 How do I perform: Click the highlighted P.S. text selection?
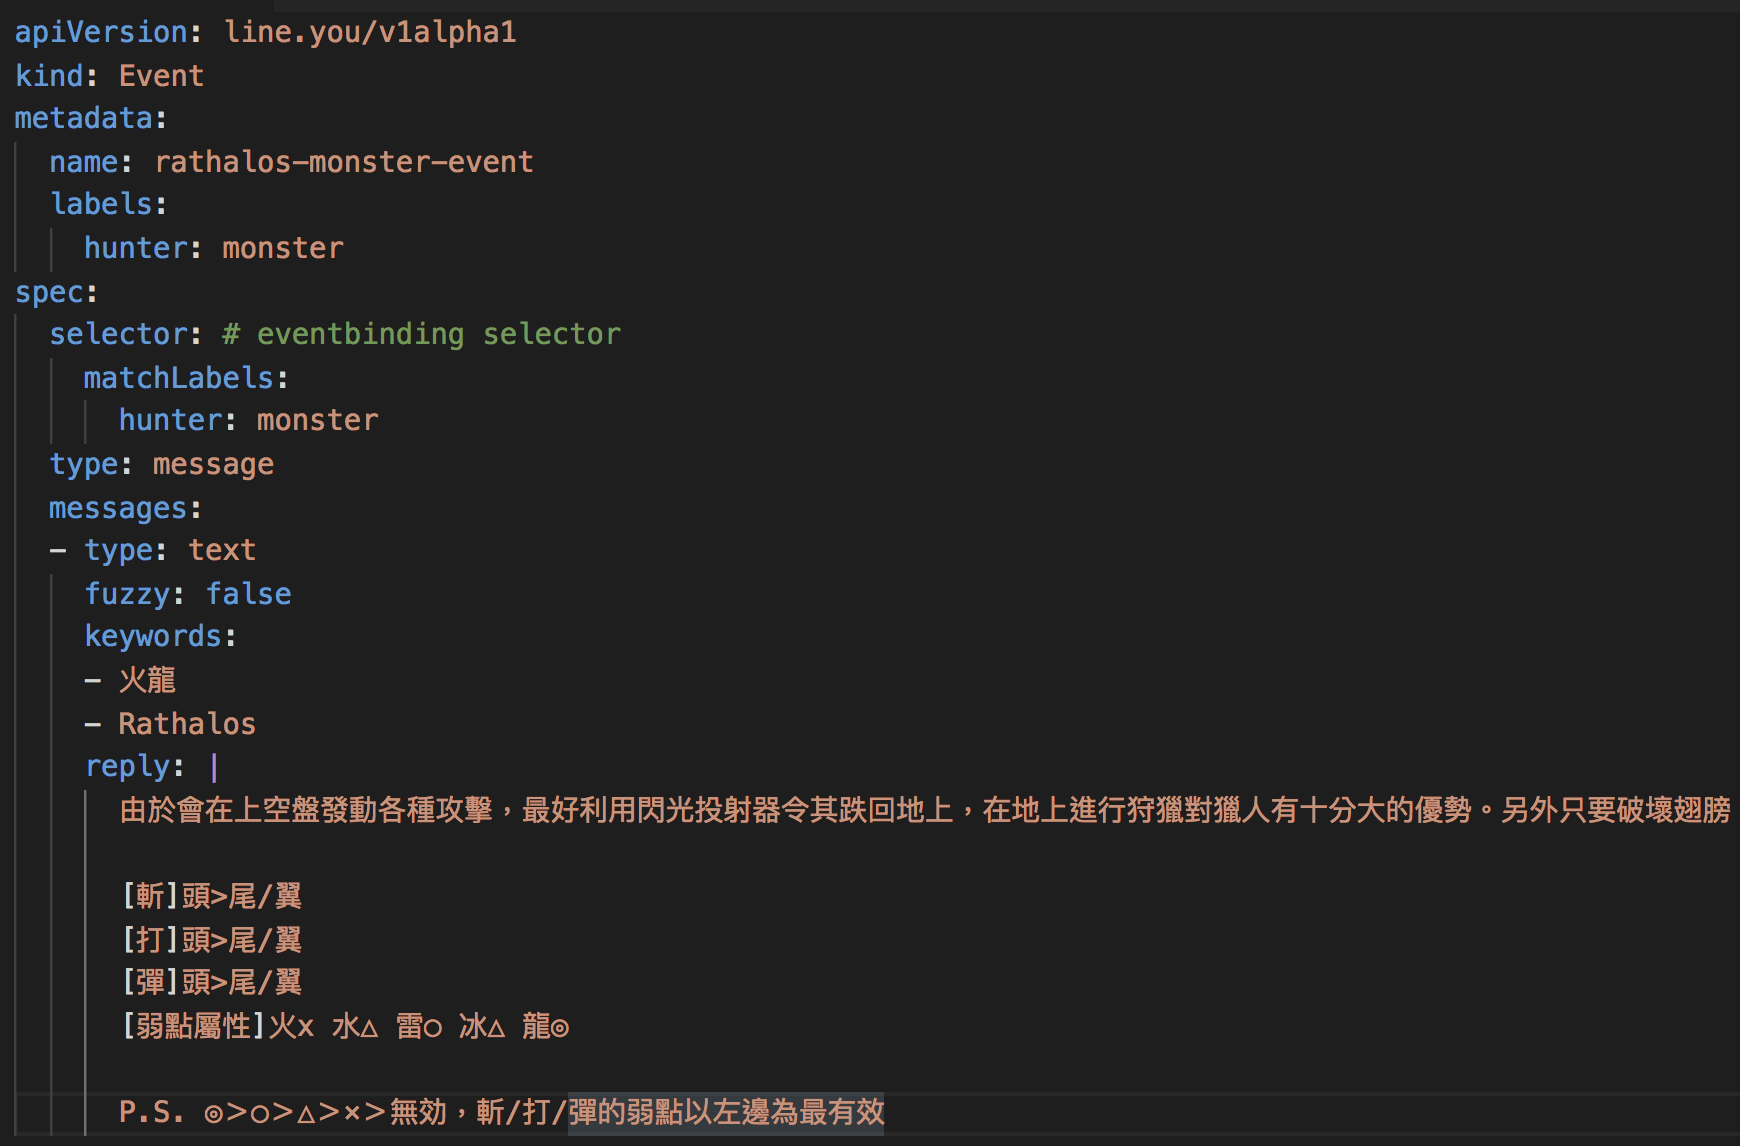click(726, 1112)
